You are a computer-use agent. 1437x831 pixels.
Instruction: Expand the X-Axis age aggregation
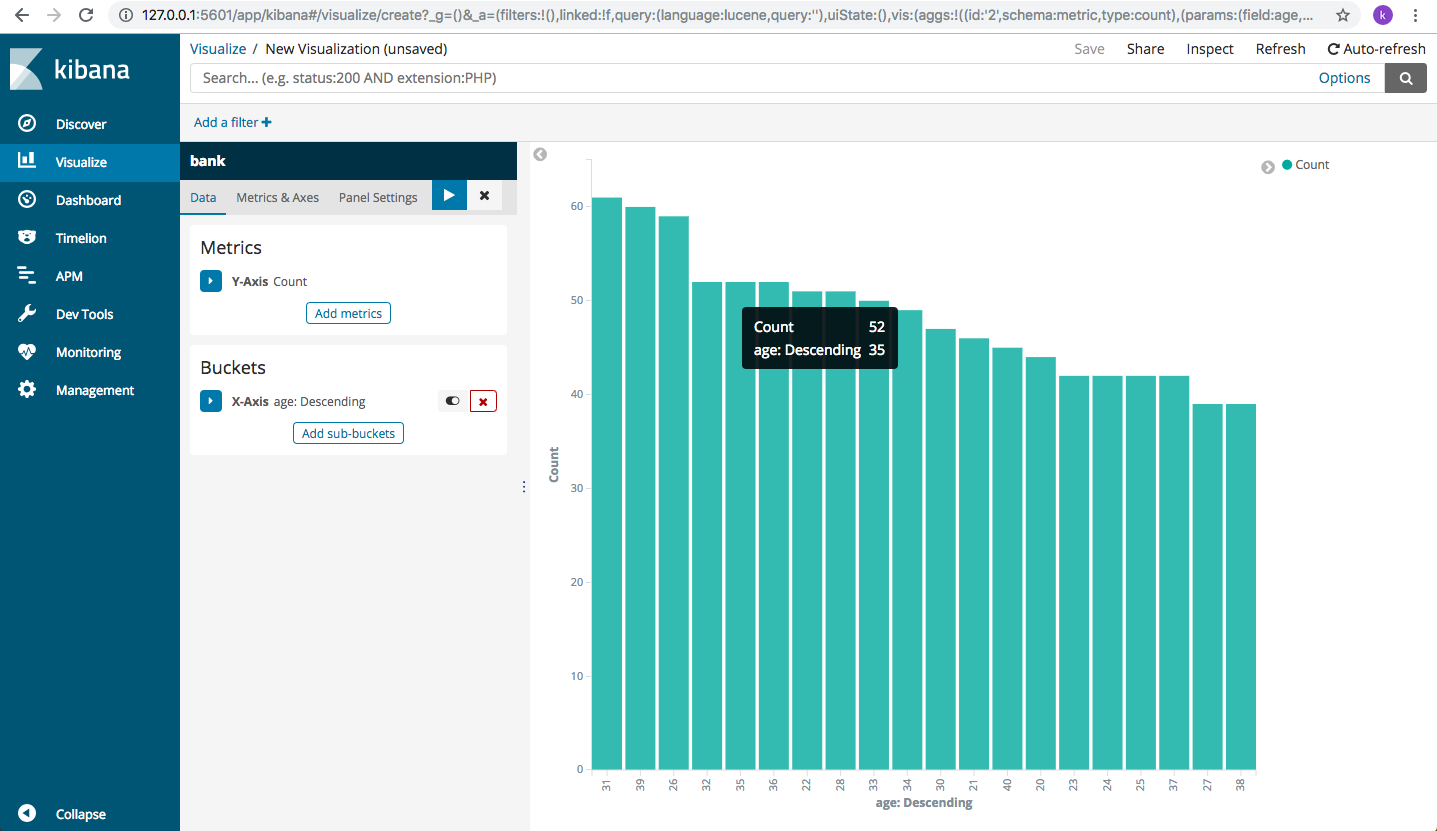click(x=211, y=401)
